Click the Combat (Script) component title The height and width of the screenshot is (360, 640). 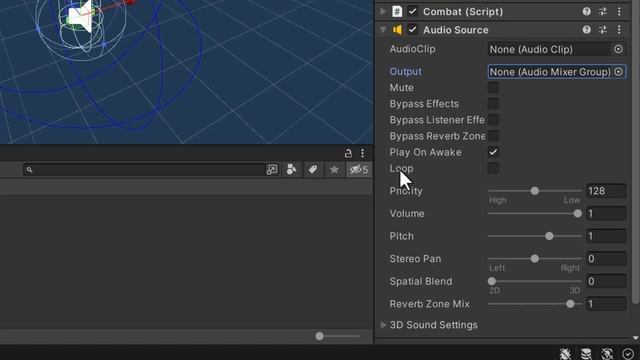463,11
